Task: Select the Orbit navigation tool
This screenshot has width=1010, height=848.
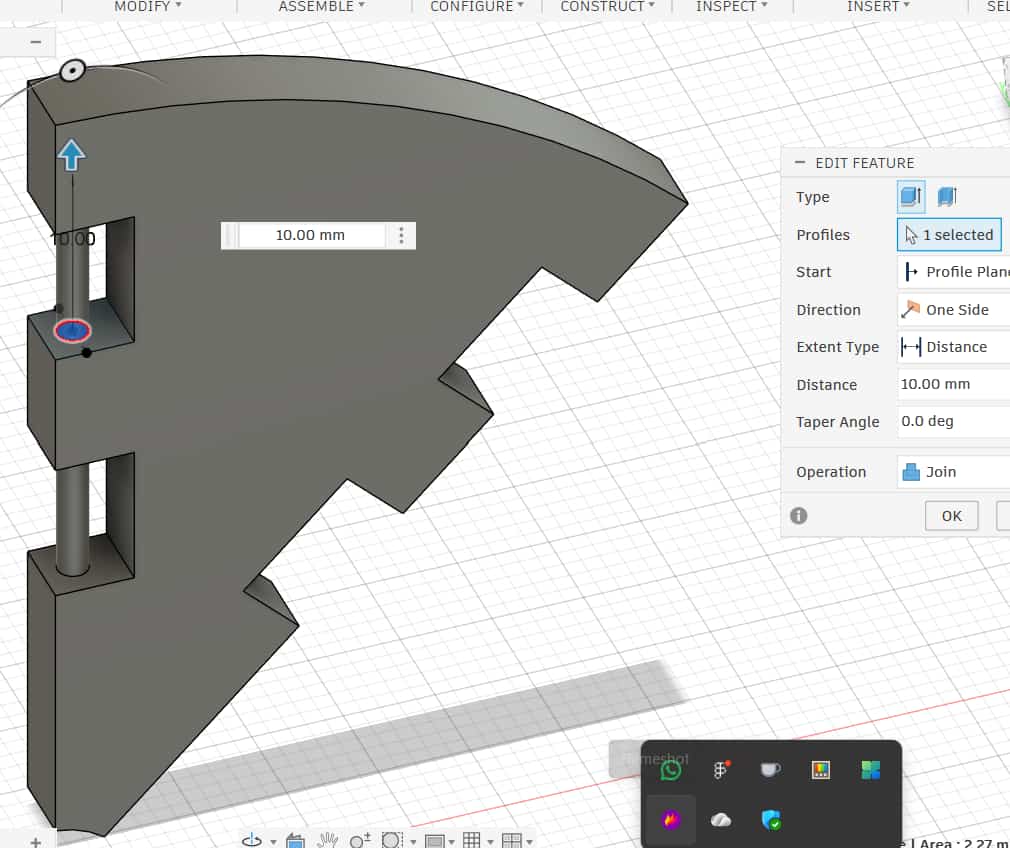Action: (x=252, y=840)
